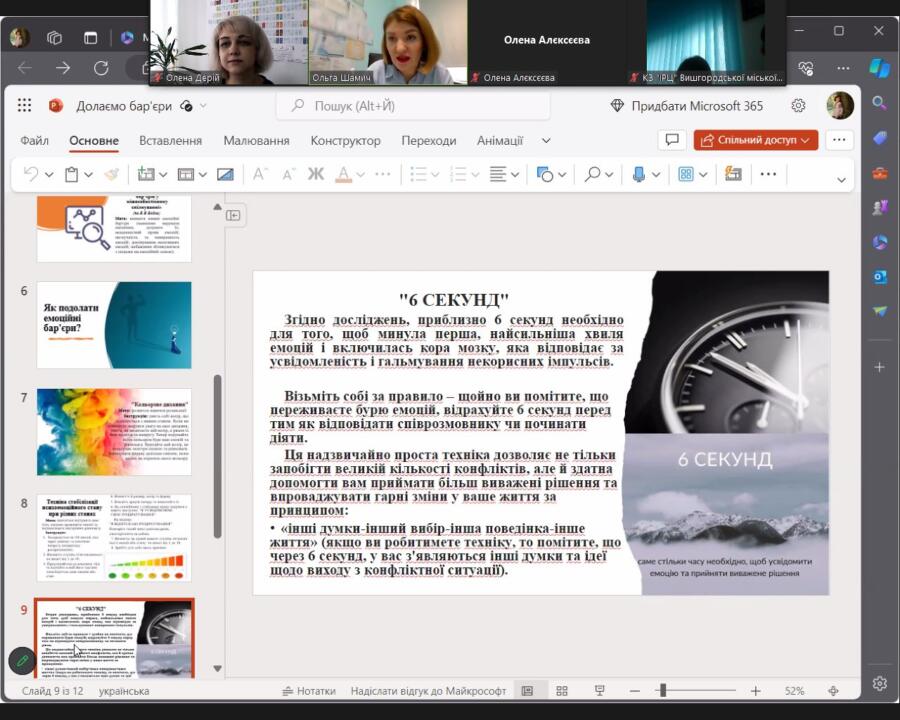The height and width of the screenshot is (720, 900).
Task: Expand layout dropdown arrow
Action: coord(203,175)
